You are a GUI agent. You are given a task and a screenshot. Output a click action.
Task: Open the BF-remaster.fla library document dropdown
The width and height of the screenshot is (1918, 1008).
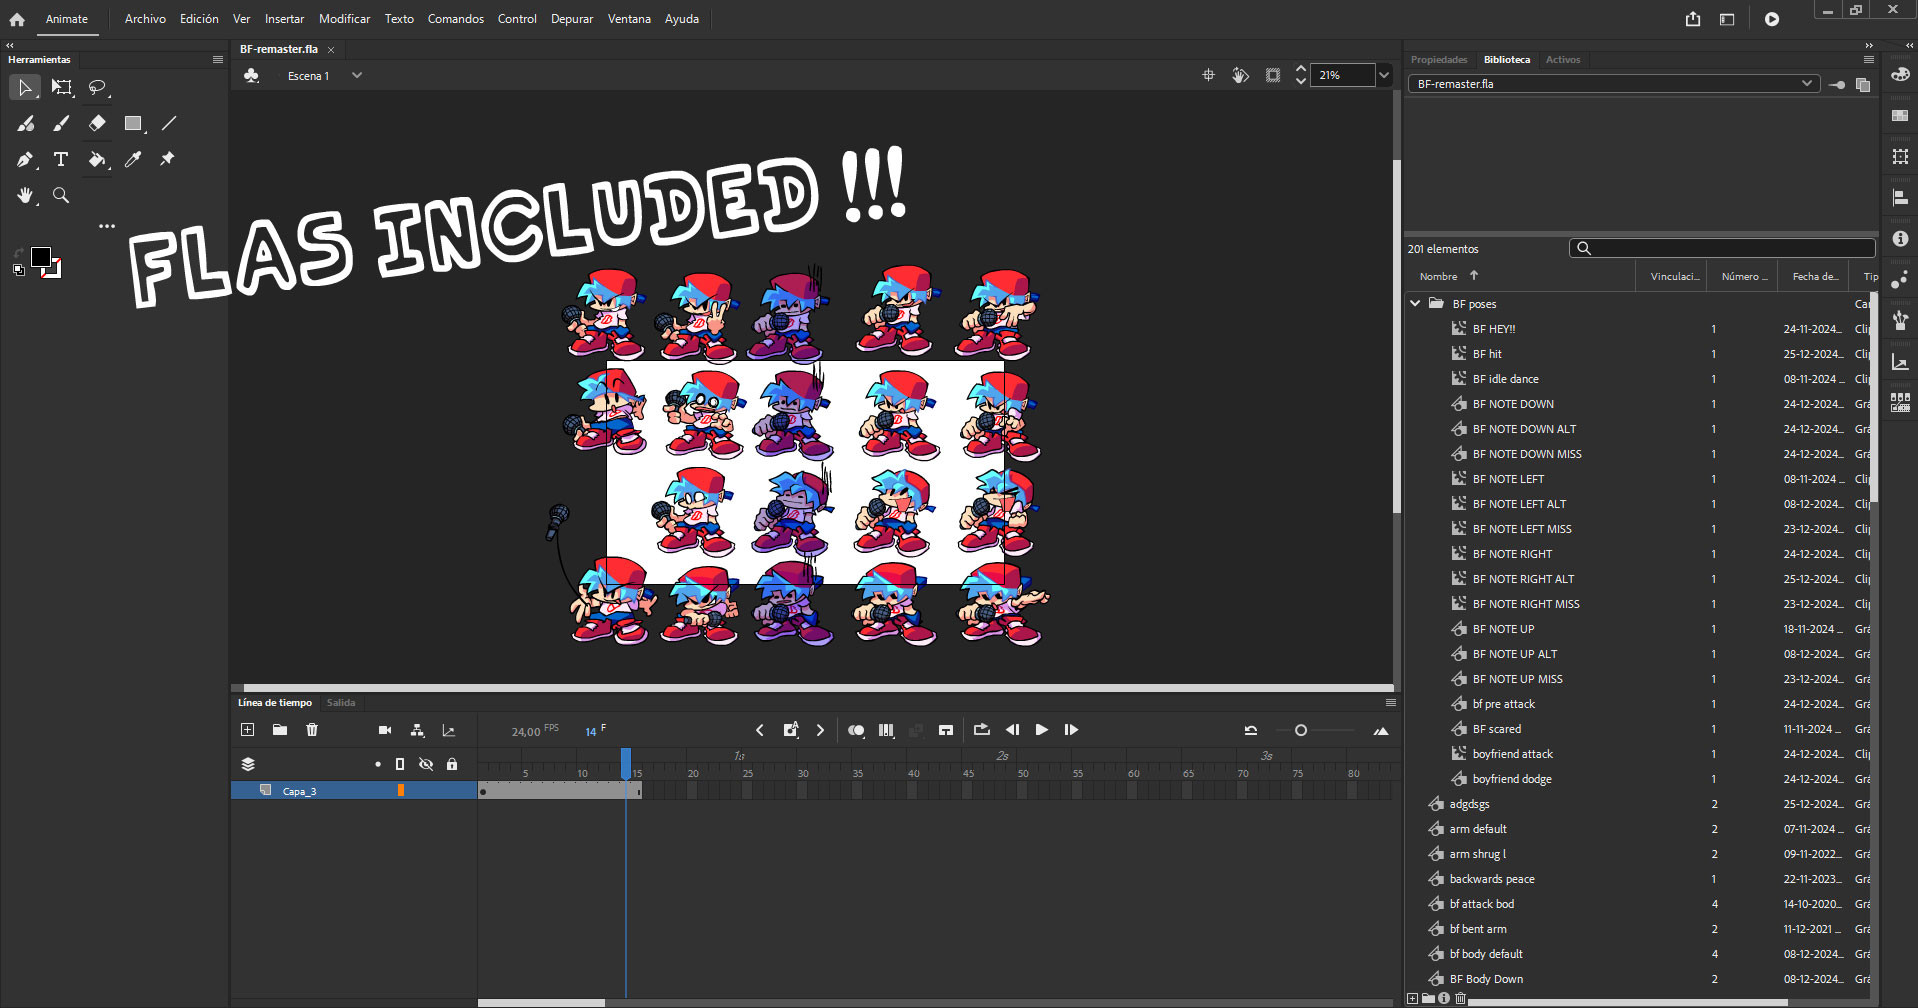1806,84
